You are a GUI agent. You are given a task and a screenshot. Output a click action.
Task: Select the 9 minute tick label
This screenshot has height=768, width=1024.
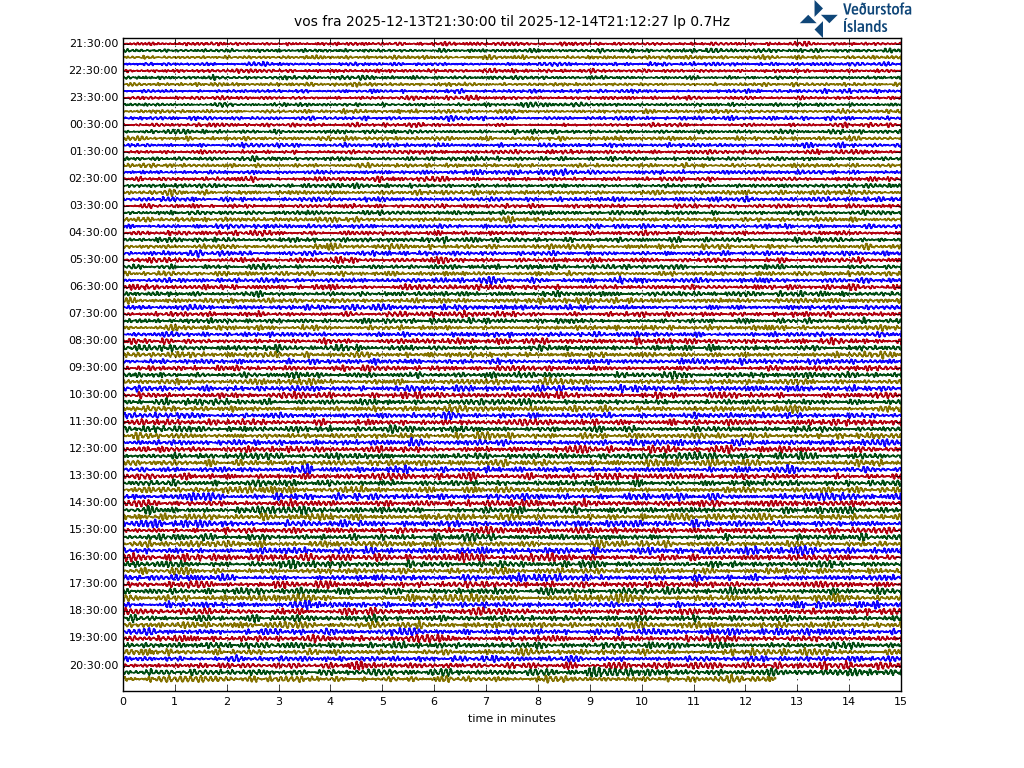click(x=590, y=702)
